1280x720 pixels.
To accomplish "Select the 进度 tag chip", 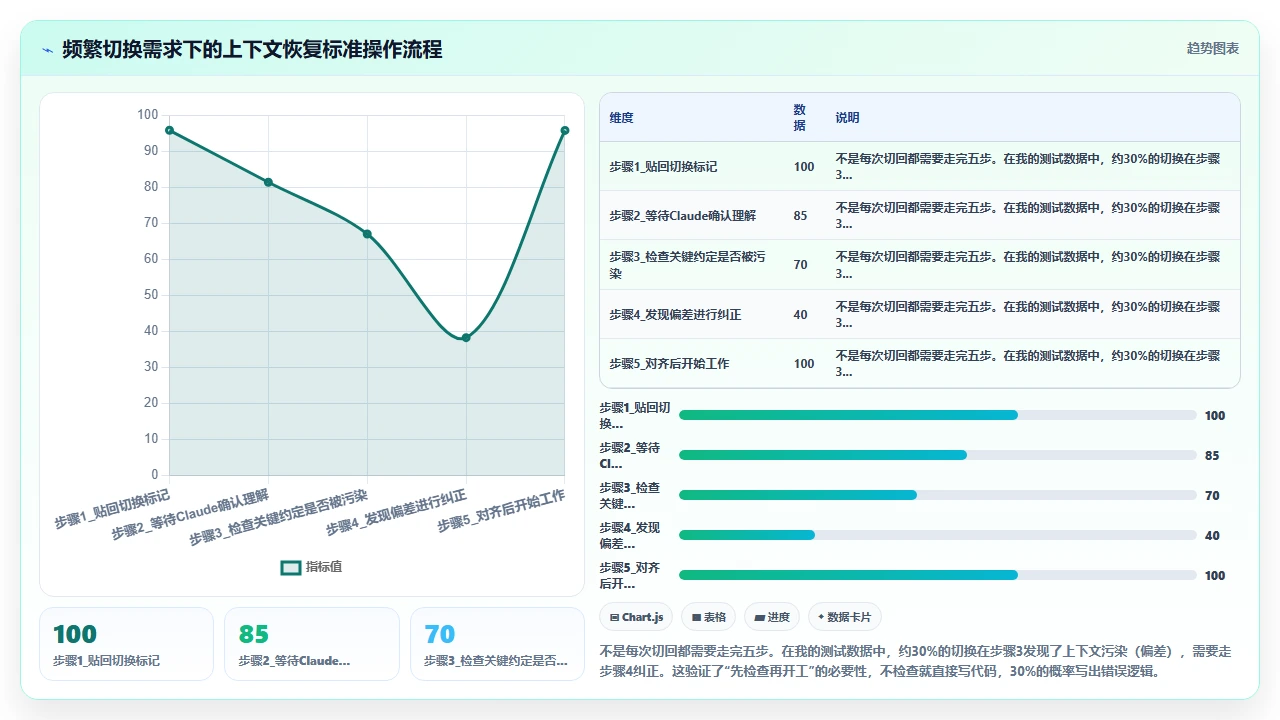I will coord(772,617).
